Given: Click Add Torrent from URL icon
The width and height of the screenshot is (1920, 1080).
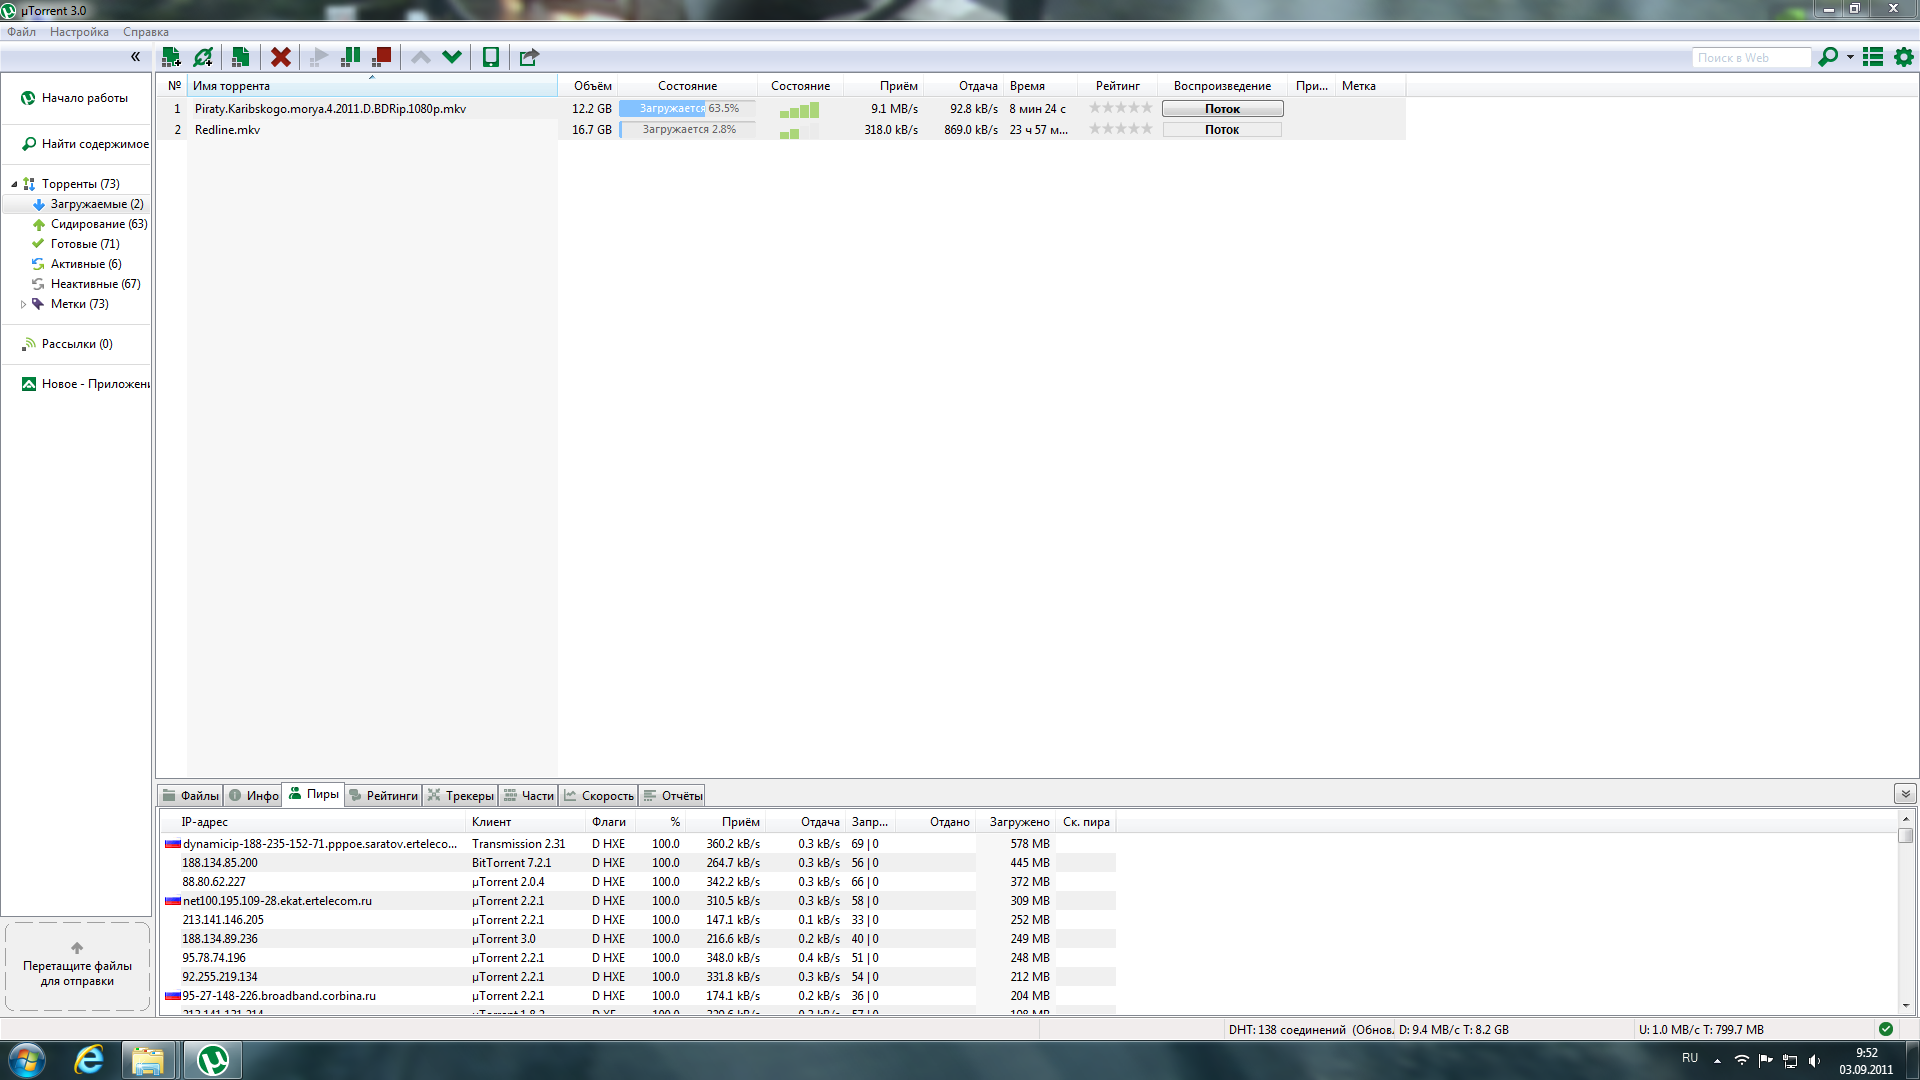Looking at the screenshot, I should coord(203,57).
